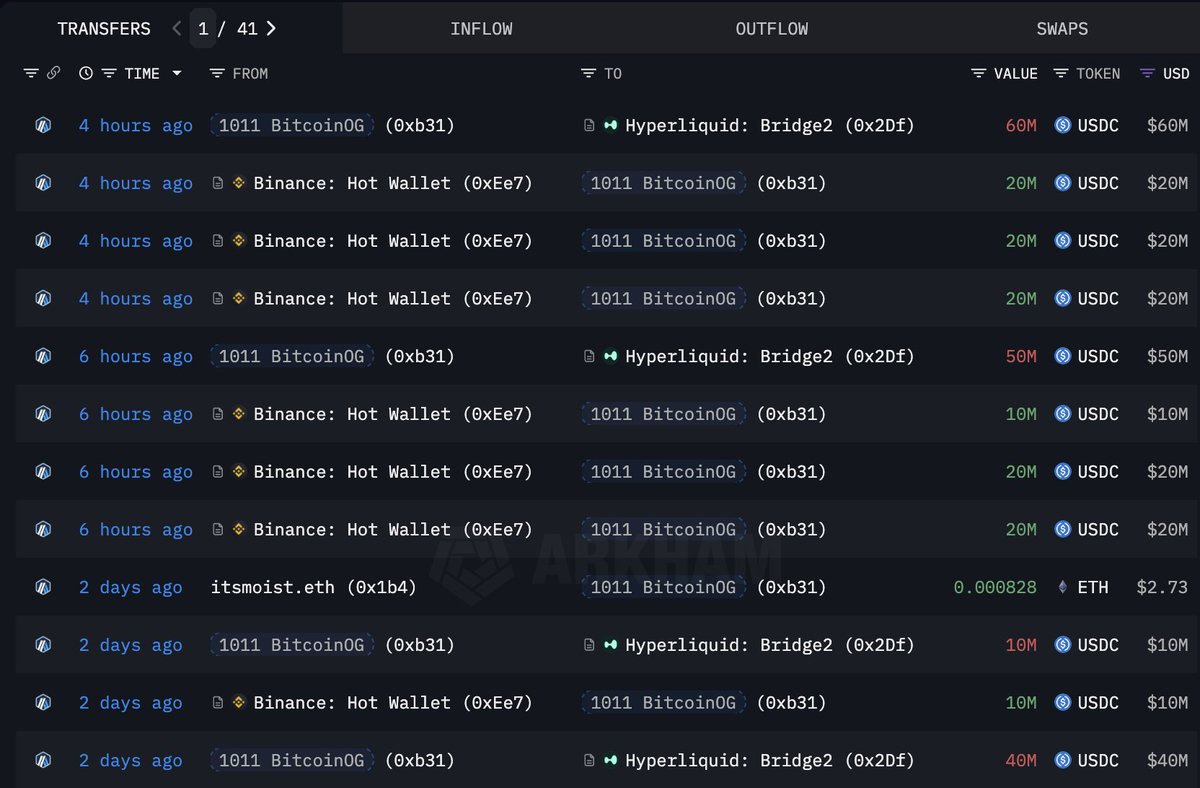Click the Arbitrum chain icon in first row
1200x788 pixels.
pyautogui.click(x=43, y=125)
